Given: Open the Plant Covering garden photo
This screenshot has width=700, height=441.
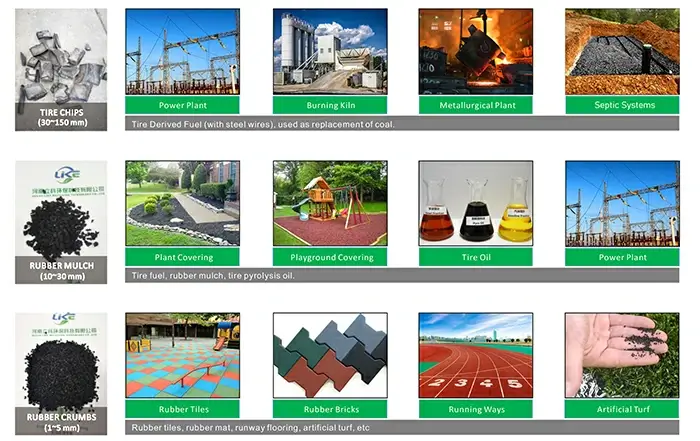Looking at the screenshot, I should tap(183, 204).
